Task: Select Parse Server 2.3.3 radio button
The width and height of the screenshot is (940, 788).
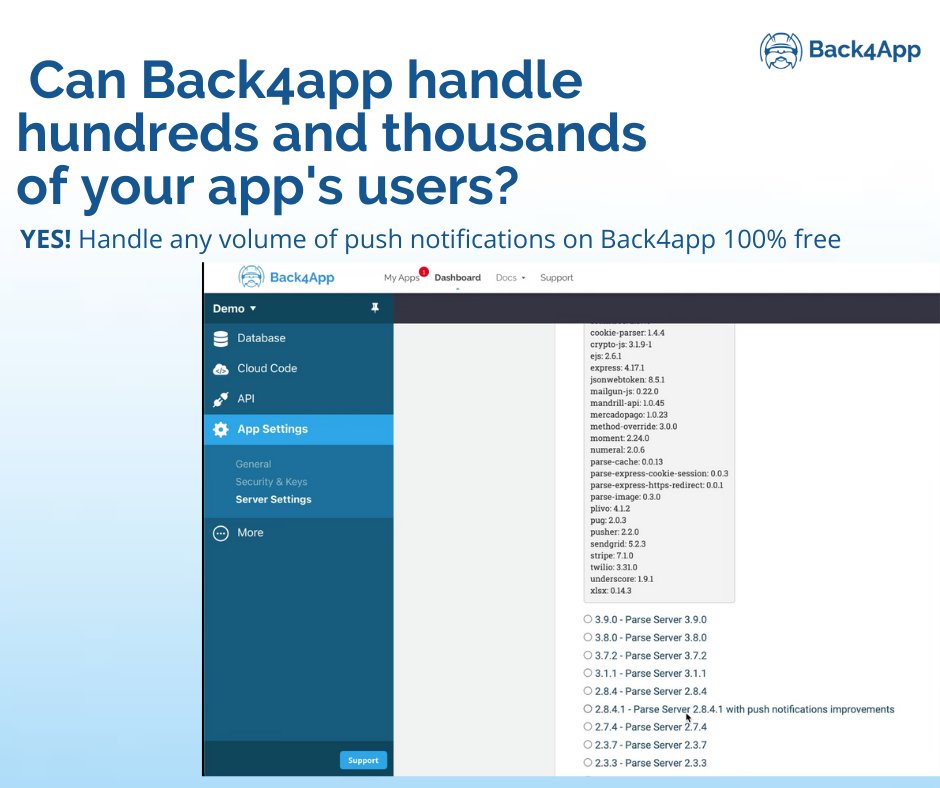Action: pos(588,762)
